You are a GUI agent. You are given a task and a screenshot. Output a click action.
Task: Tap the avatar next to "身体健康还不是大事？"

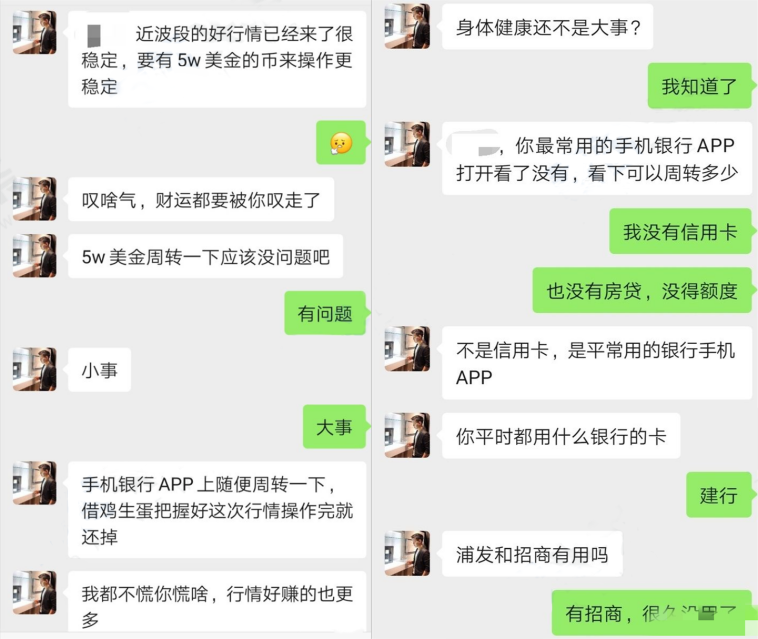(407, 27)
